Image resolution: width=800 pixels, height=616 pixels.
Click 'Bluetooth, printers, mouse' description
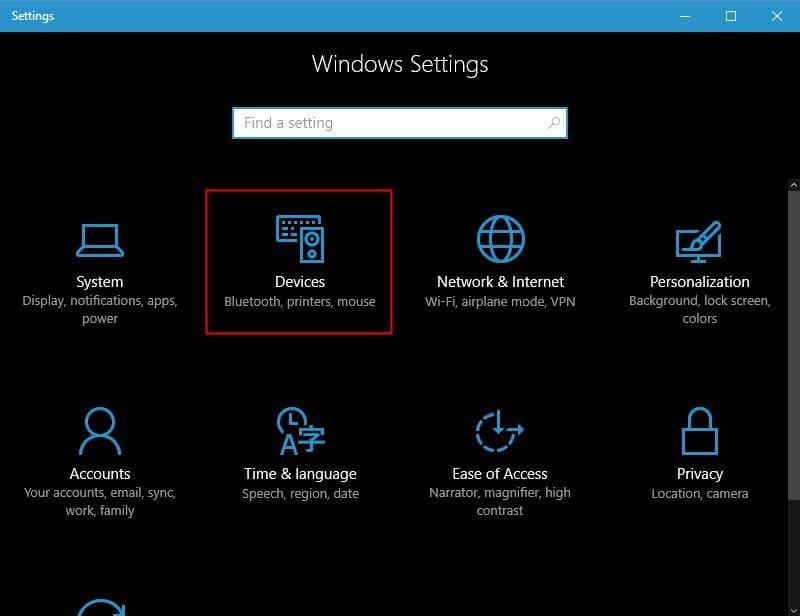(x=299, y=302)
